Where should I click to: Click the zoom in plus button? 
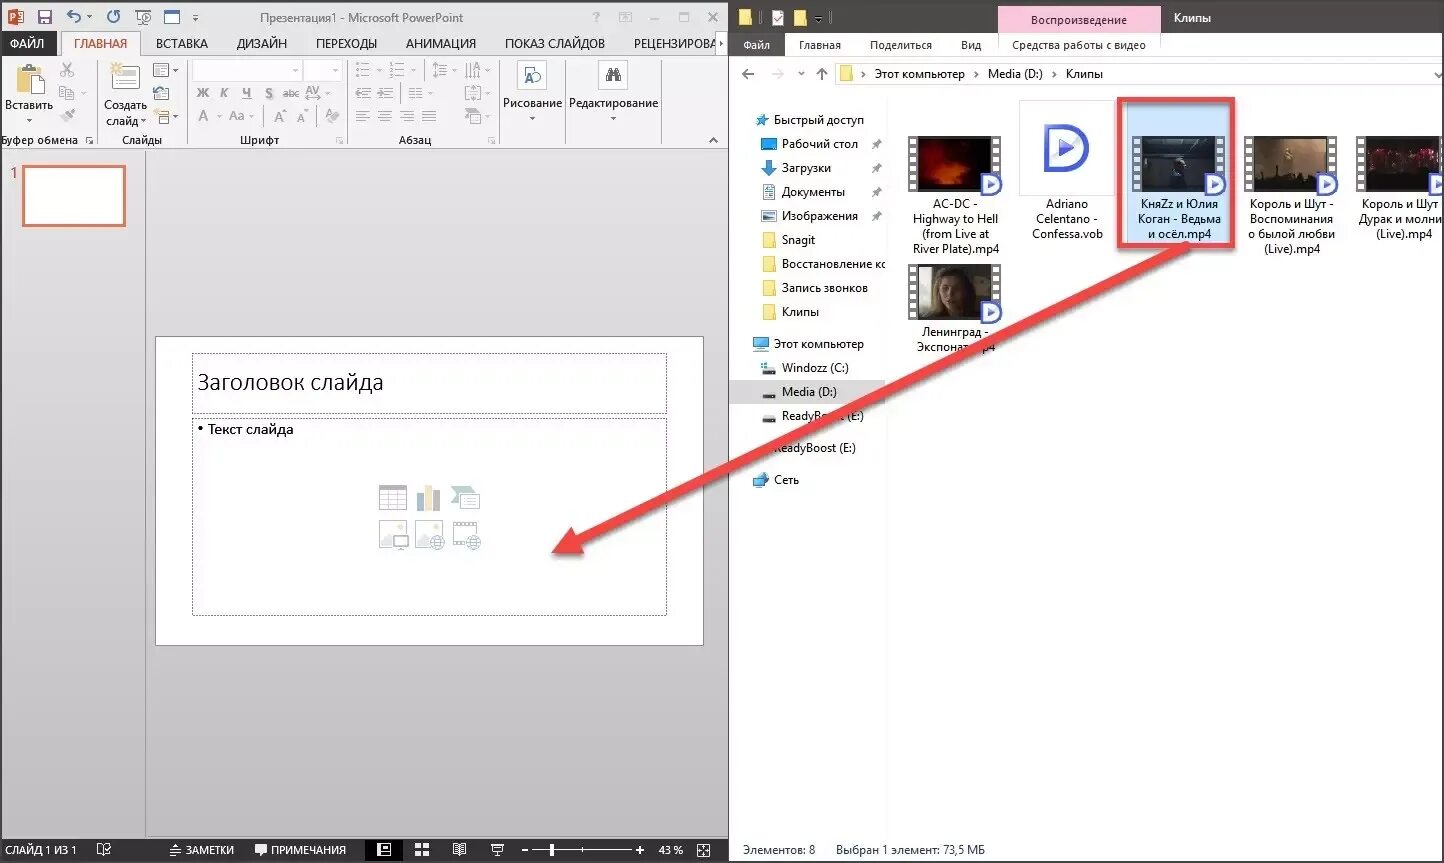640,850
